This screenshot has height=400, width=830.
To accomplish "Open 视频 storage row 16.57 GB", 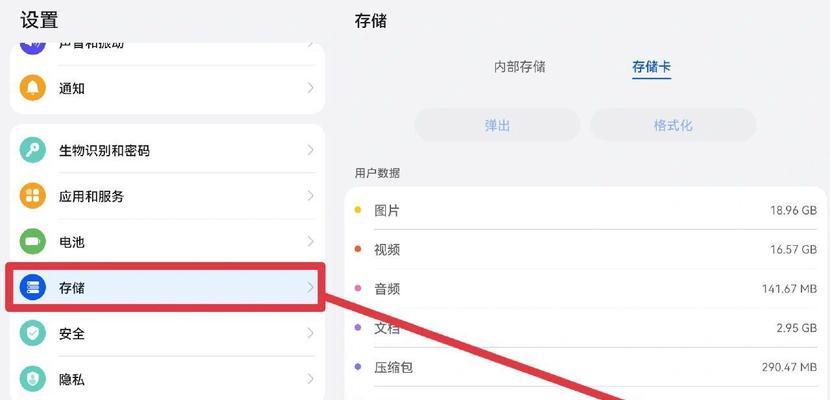I will 585,249.
